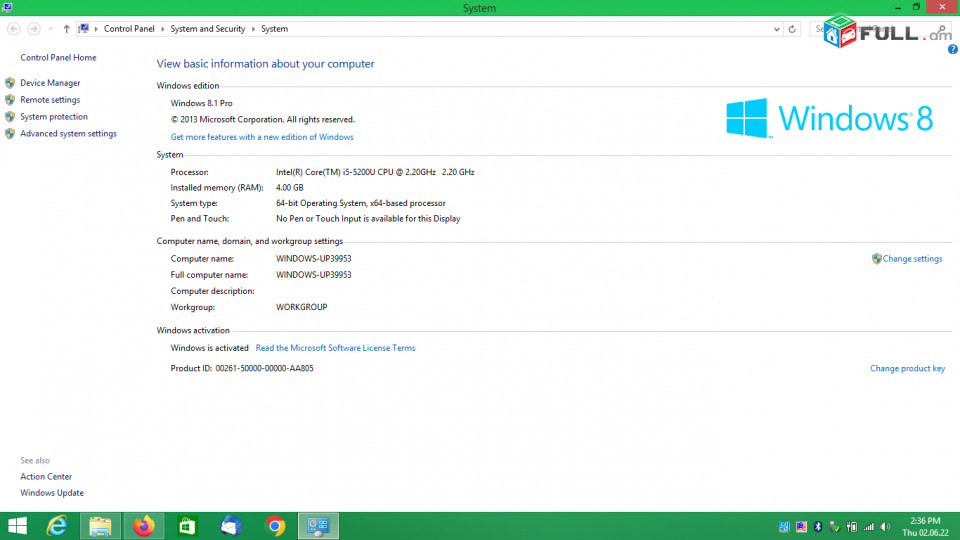This screenshot has width=960, height=540.
Task: Open Google Chrome from taskbar
Action: coord(275,526)
